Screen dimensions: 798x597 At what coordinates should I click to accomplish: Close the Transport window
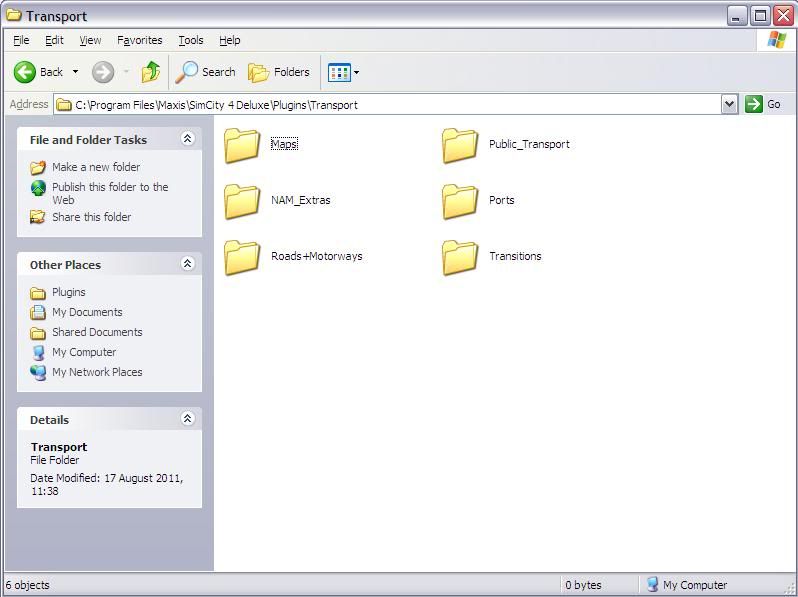pos(784,16)
